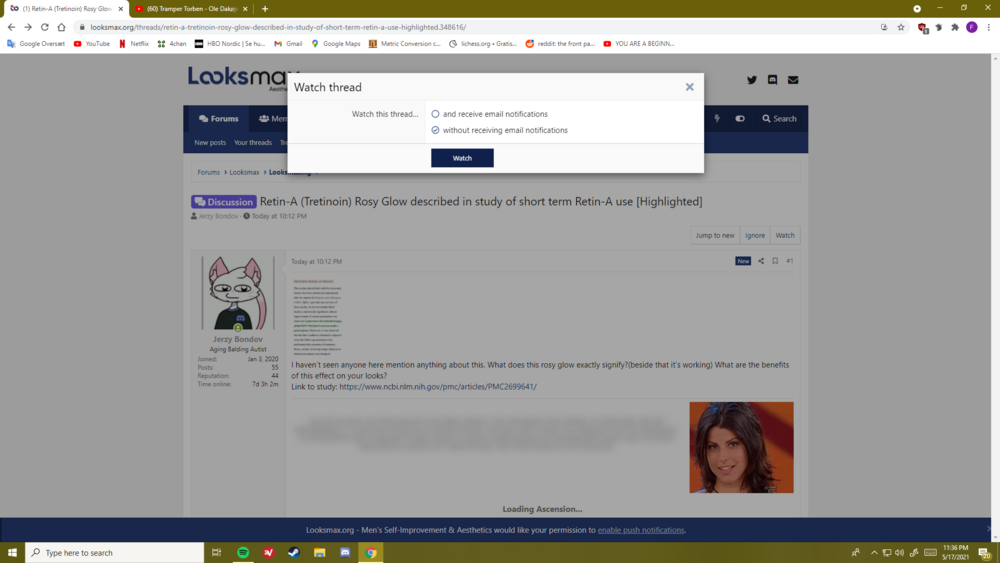Close the YouTube browser tab
This screenshot has height=563, width=1000.
(x=245, y=9)
